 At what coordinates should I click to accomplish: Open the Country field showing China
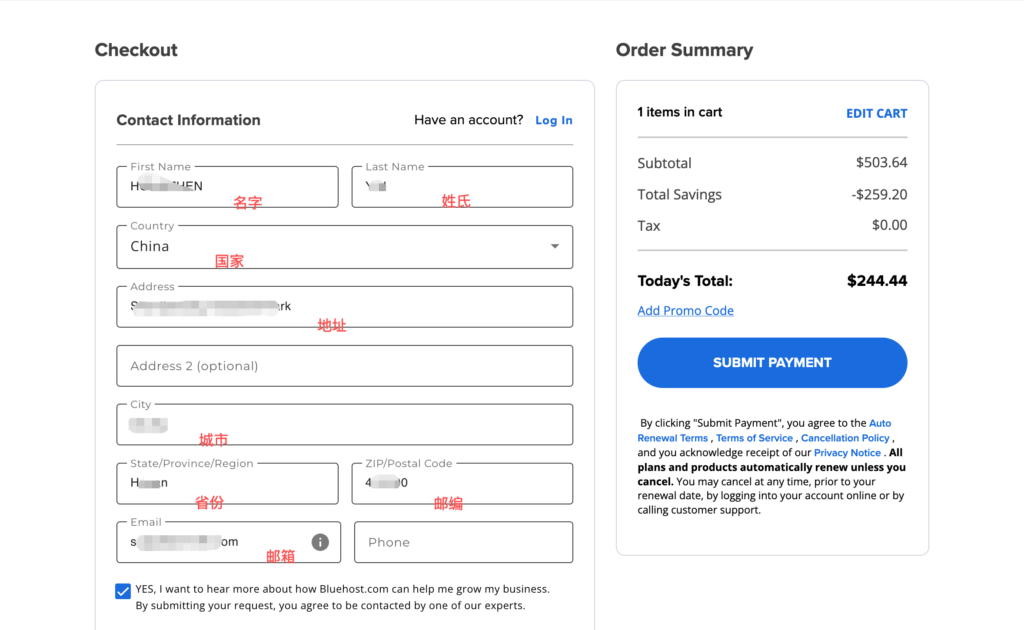click(330, 247)
